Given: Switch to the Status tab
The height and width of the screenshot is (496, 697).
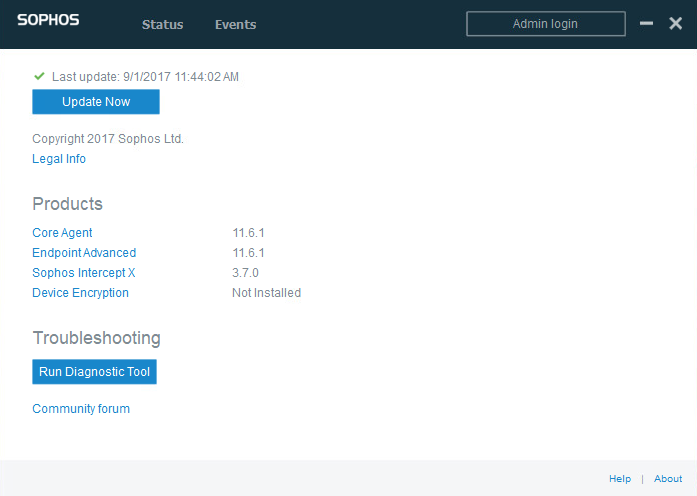Looking at the screenshot, I should pyautogui.click(x=162, y=25).
